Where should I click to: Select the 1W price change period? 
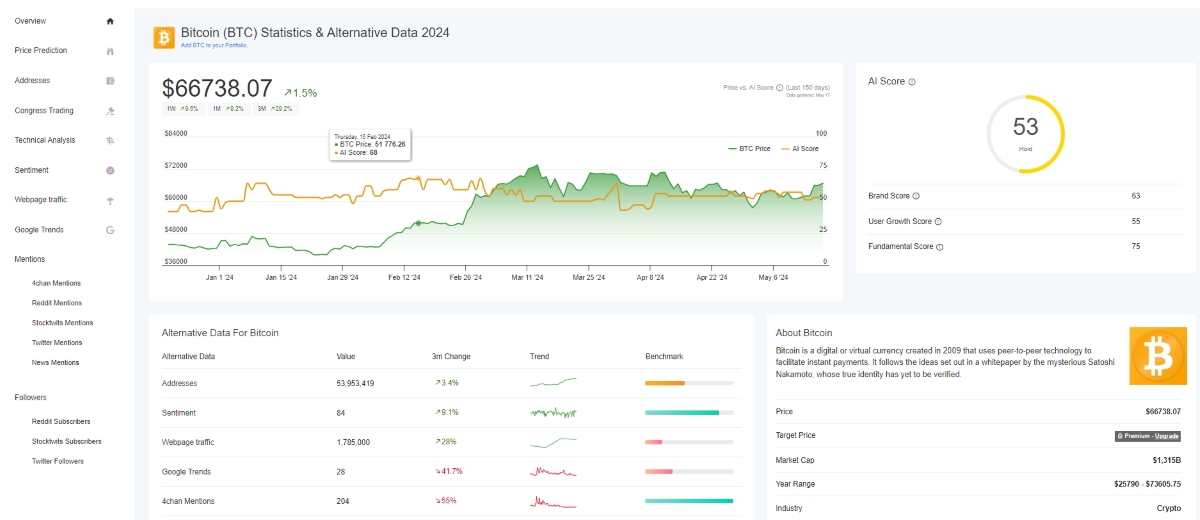click(181, 108)
